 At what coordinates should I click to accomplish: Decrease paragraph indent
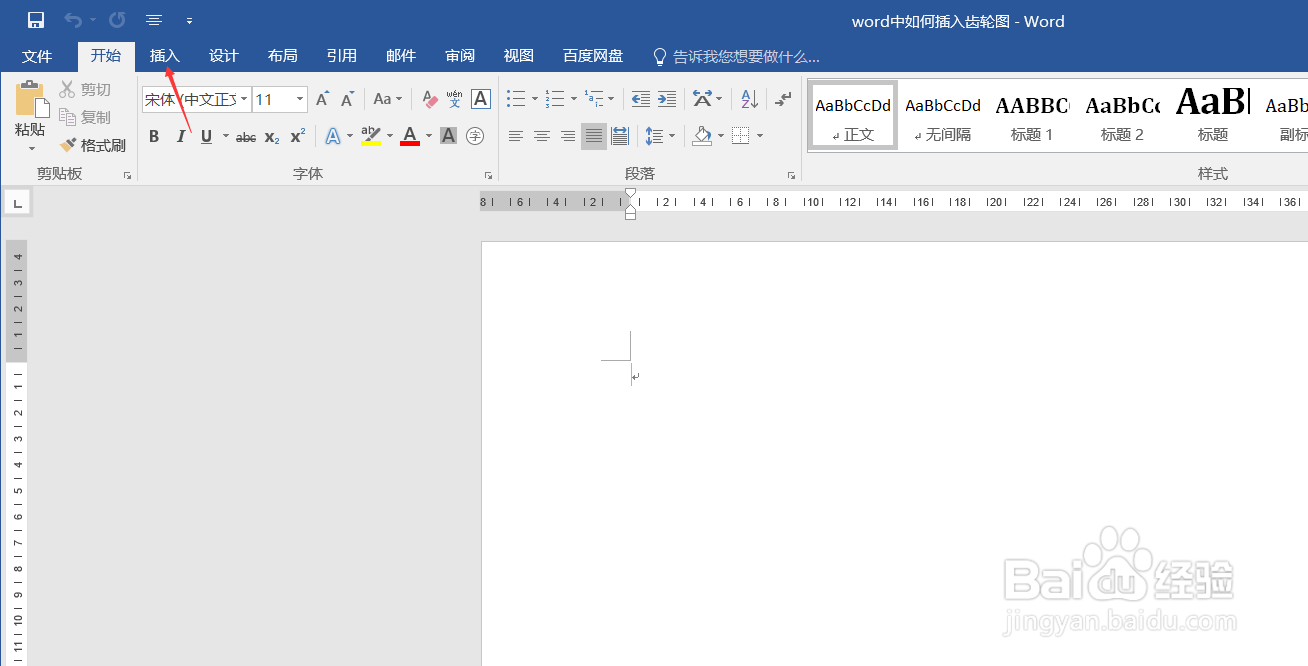coord(641,99)
